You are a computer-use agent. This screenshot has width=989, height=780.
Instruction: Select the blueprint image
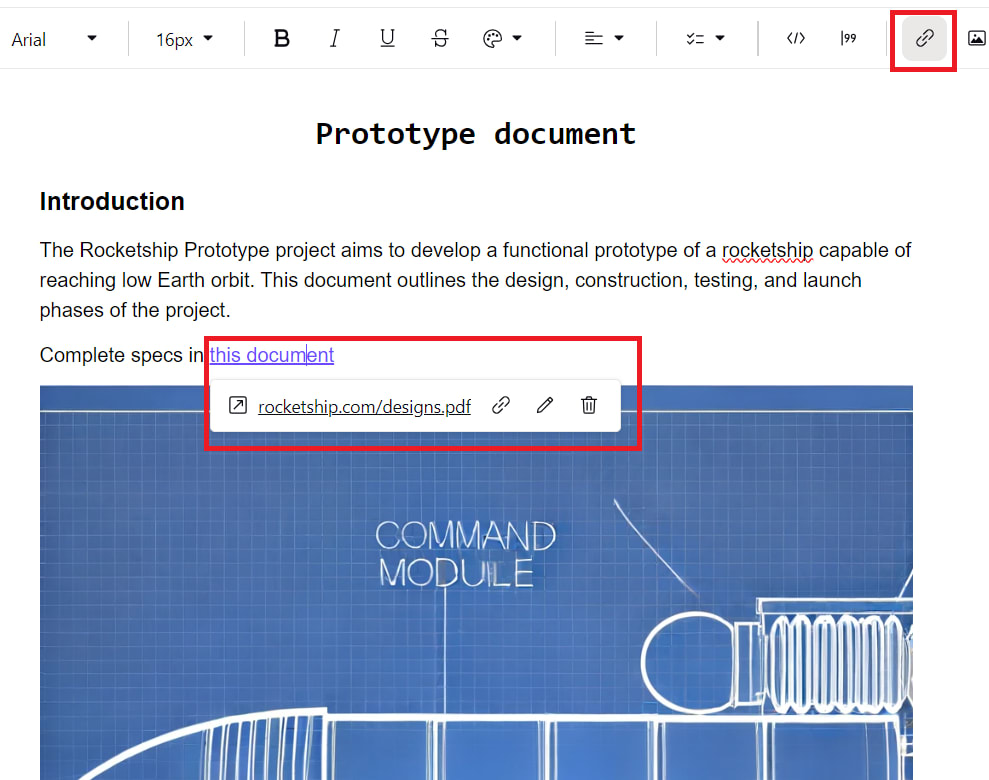(x=476, y=583)
